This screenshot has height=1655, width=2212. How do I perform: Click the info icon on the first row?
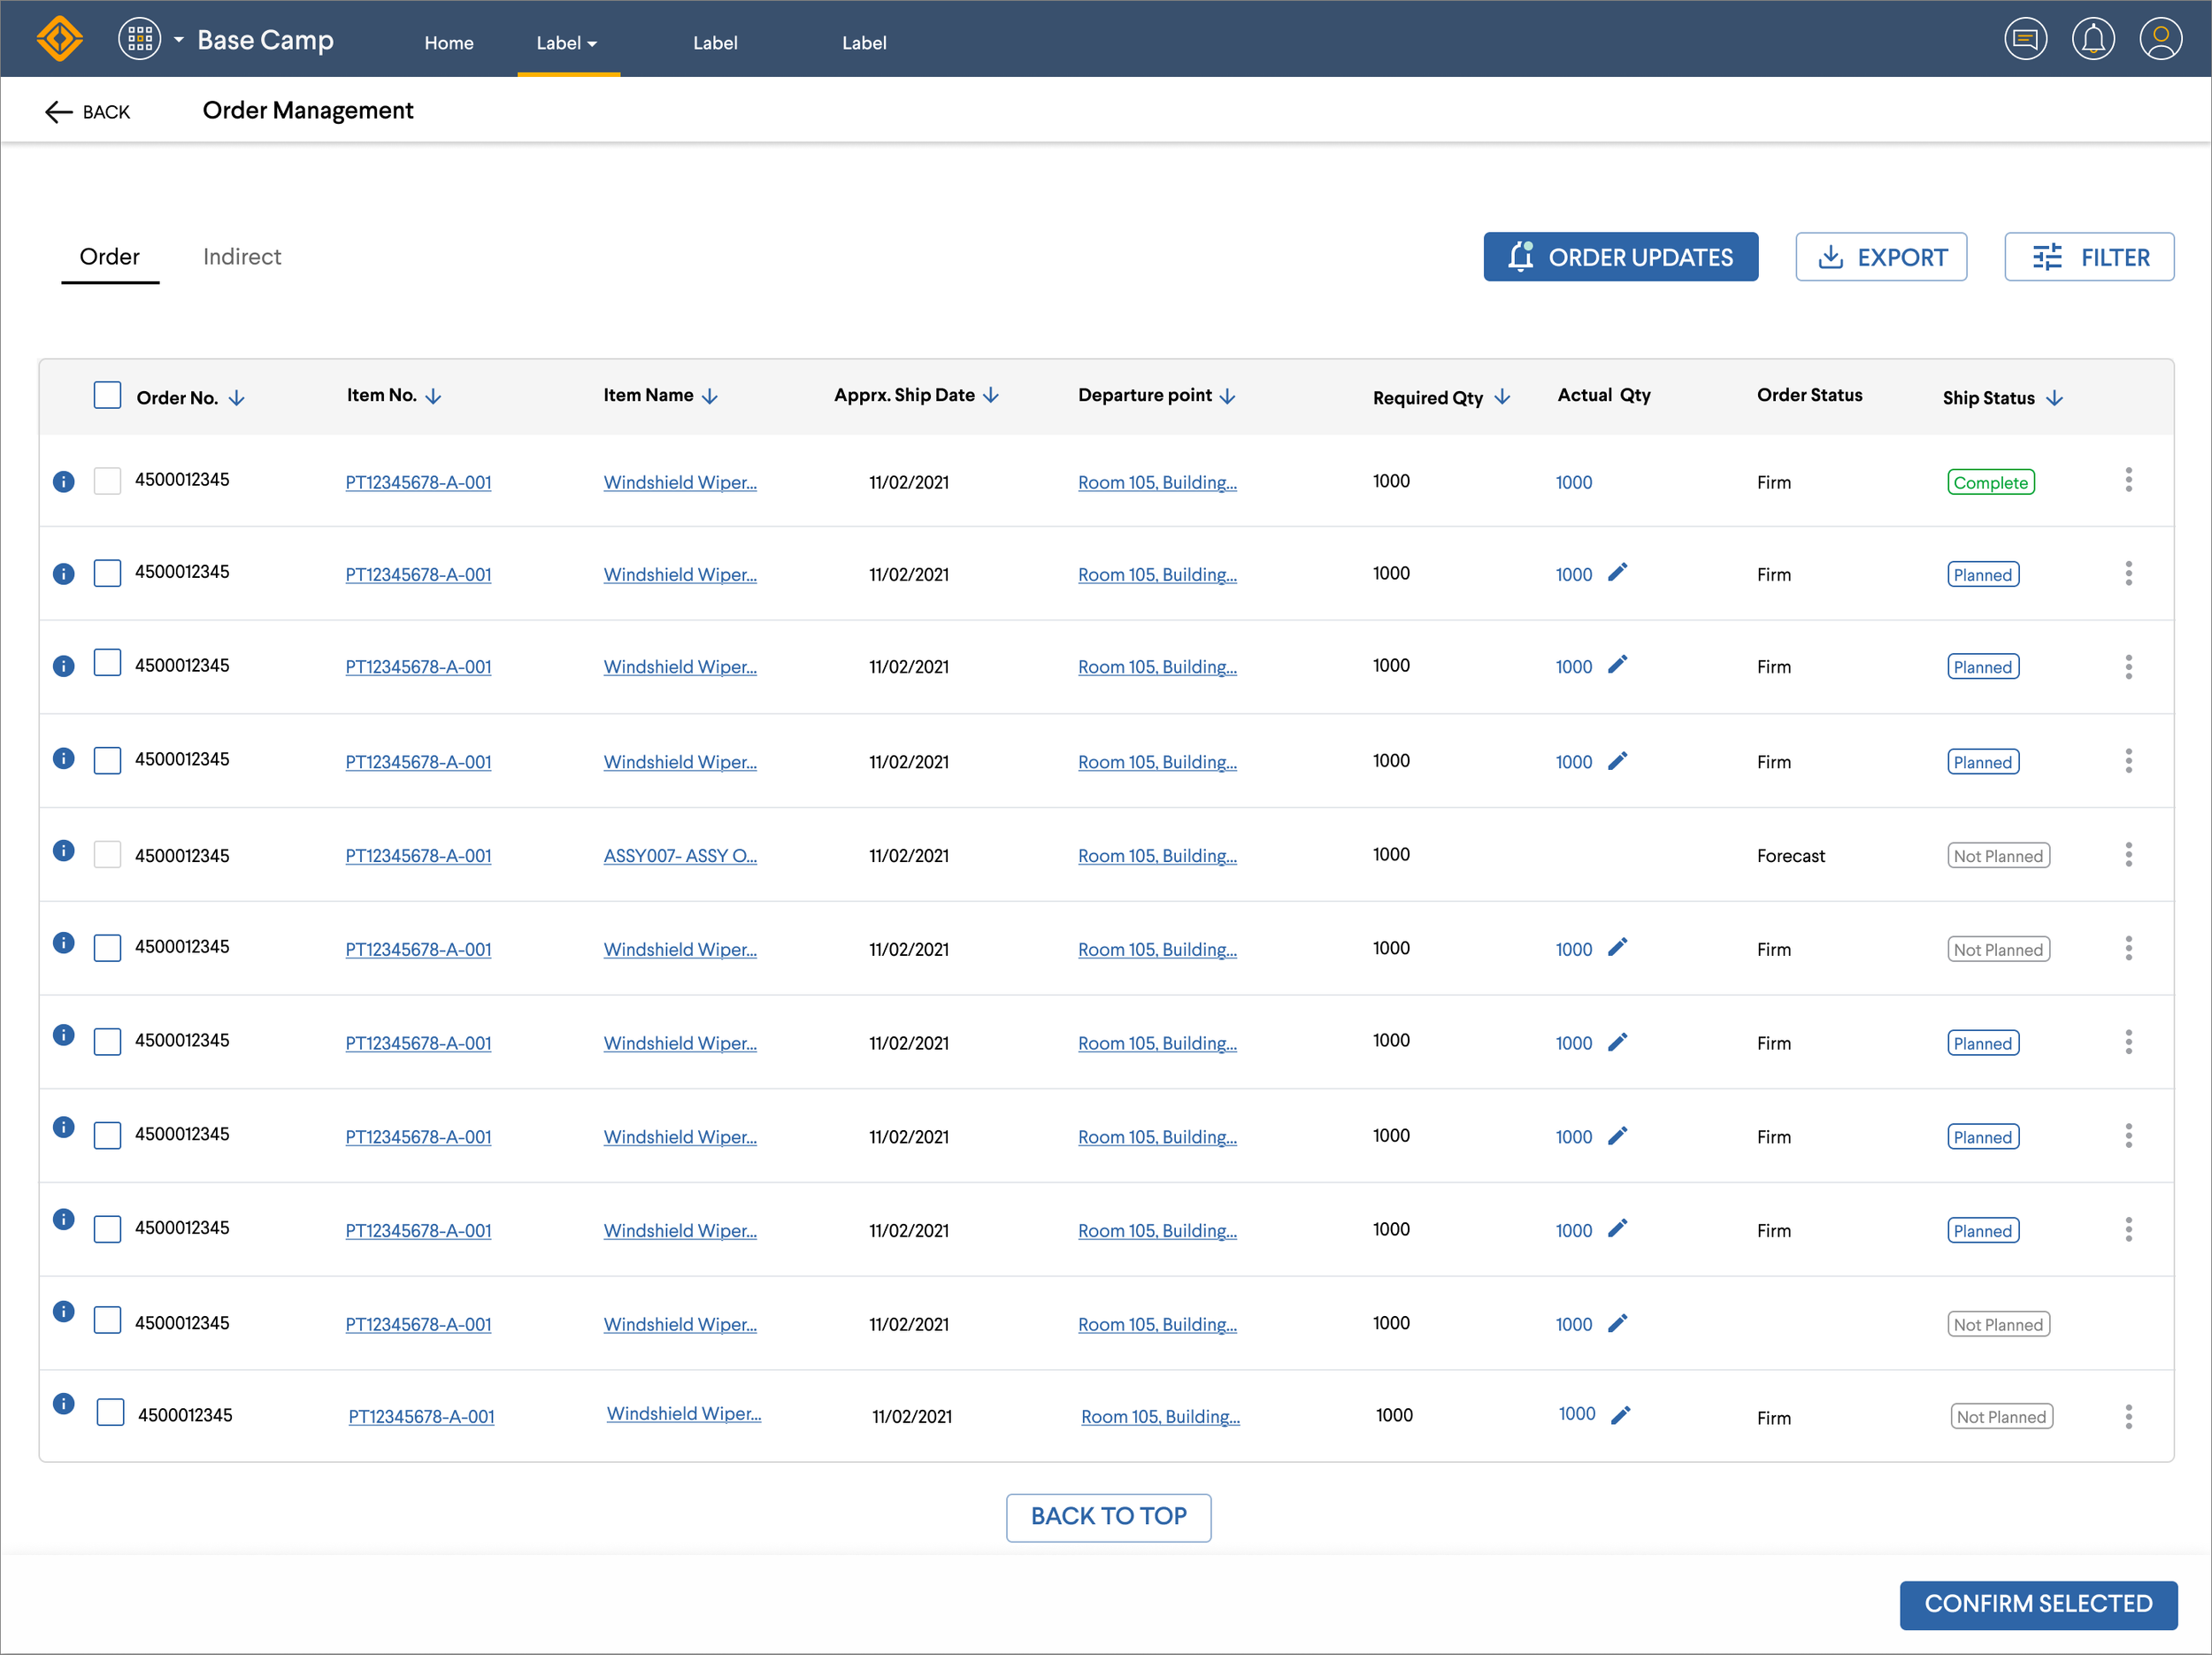click(63, 482)
